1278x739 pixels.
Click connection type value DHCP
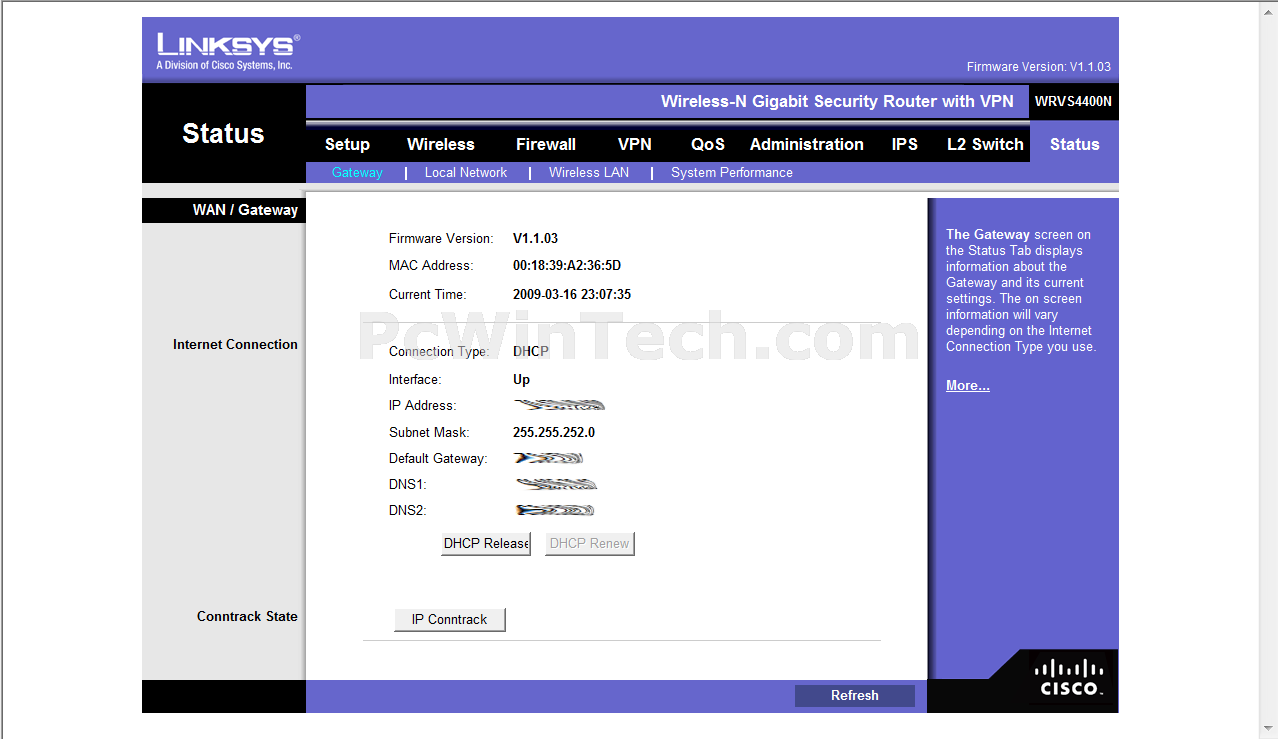click(531, 351)
